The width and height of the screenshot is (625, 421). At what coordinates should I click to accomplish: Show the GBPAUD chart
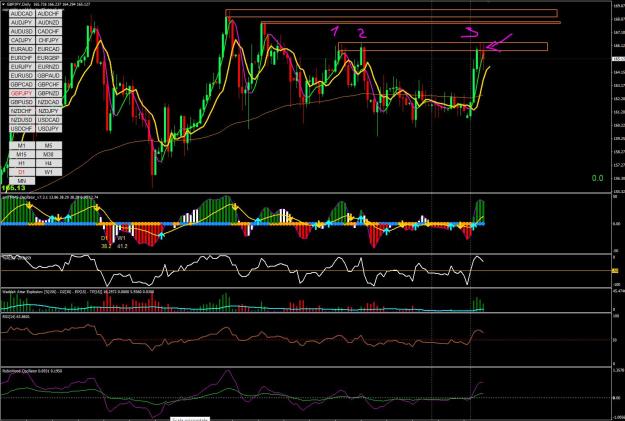coord(49,75)
